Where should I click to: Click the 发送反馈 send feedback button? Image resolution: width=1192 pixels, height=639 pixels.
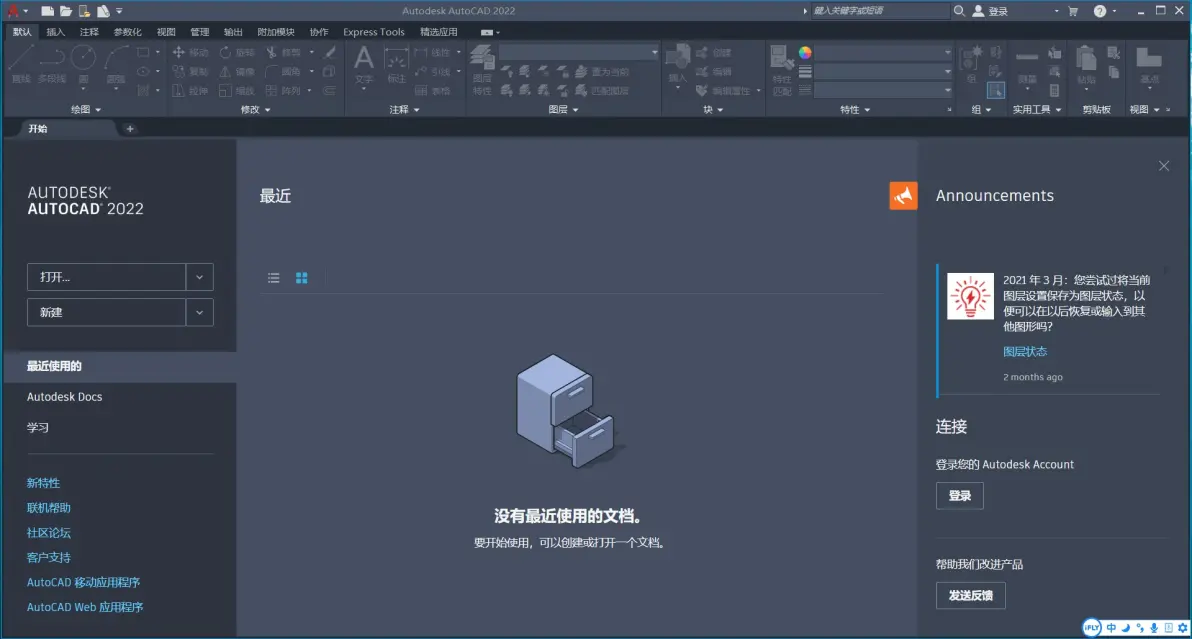[971, 595]
